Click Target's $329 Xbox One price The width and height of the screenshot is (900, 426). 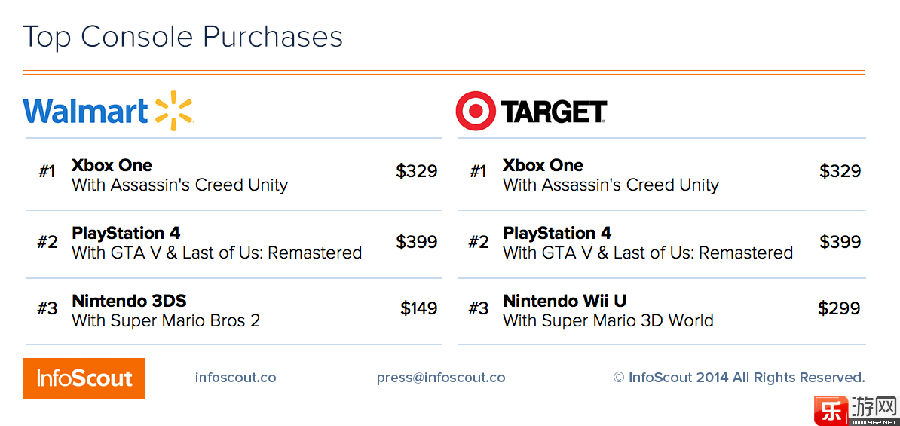coord(840,171)
